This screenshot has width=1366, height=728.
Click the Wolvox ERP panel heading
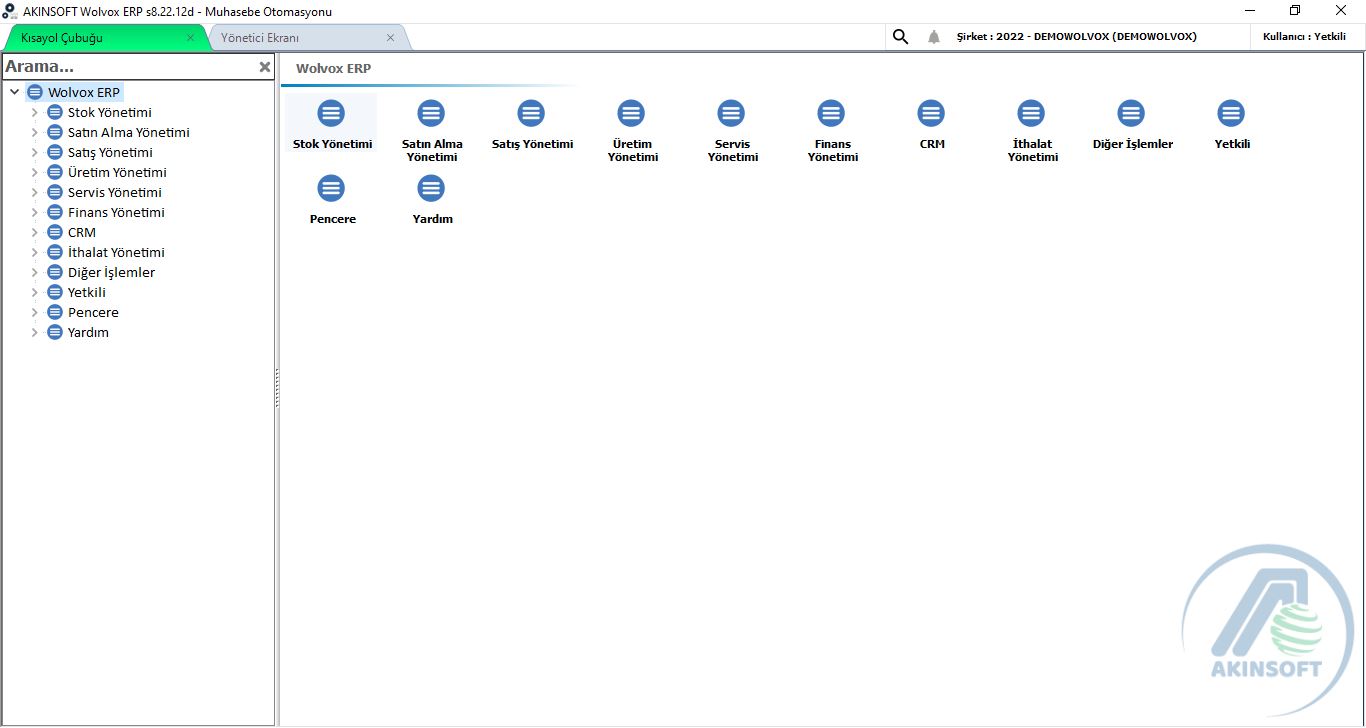333,69
